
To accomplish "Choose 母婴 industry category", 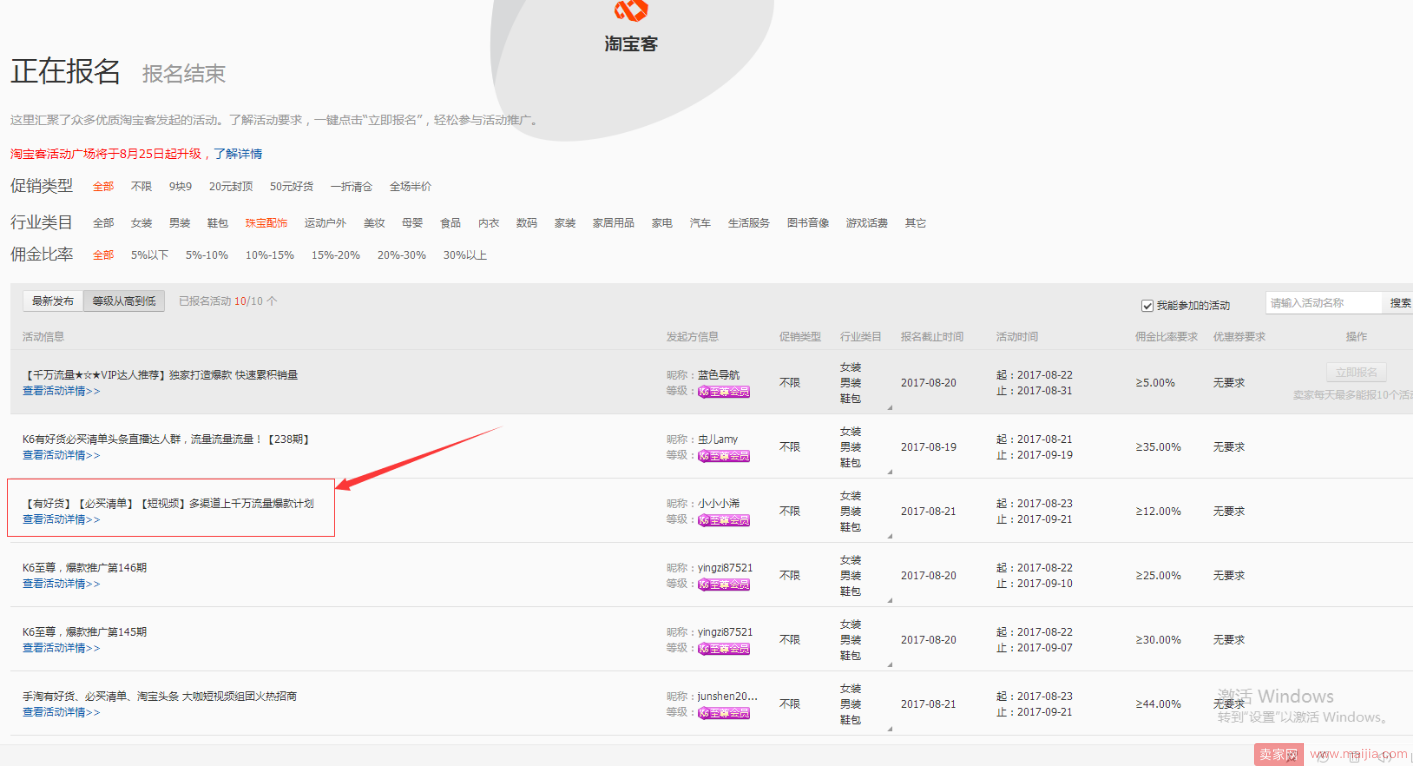I will [412, 223].
